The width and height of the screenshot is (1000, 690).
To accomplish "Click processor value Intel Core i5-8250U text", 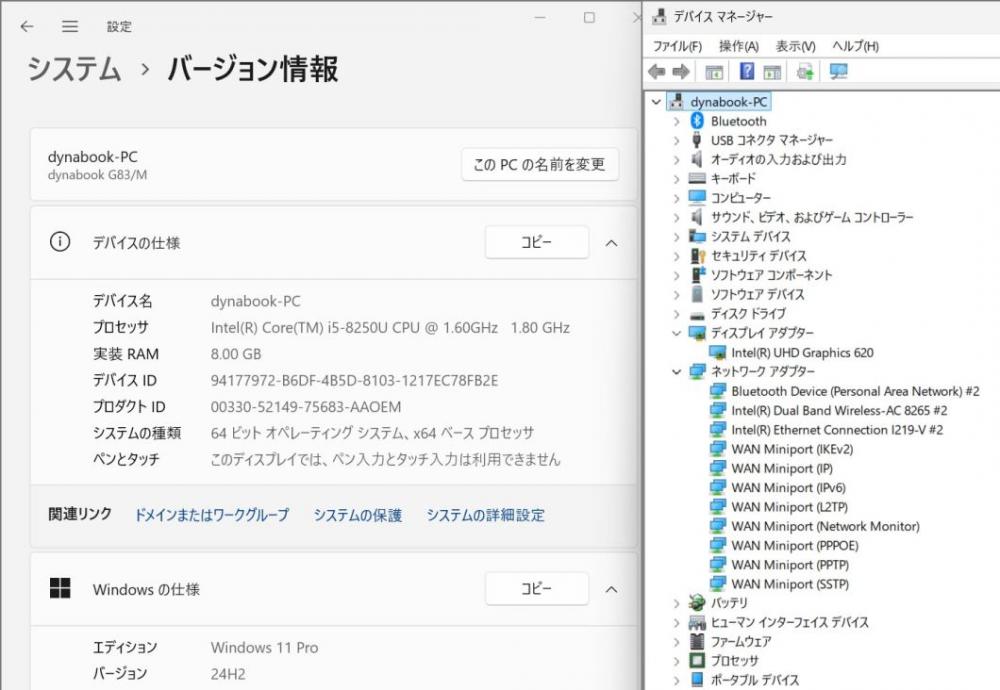I will tap(390, 328).
